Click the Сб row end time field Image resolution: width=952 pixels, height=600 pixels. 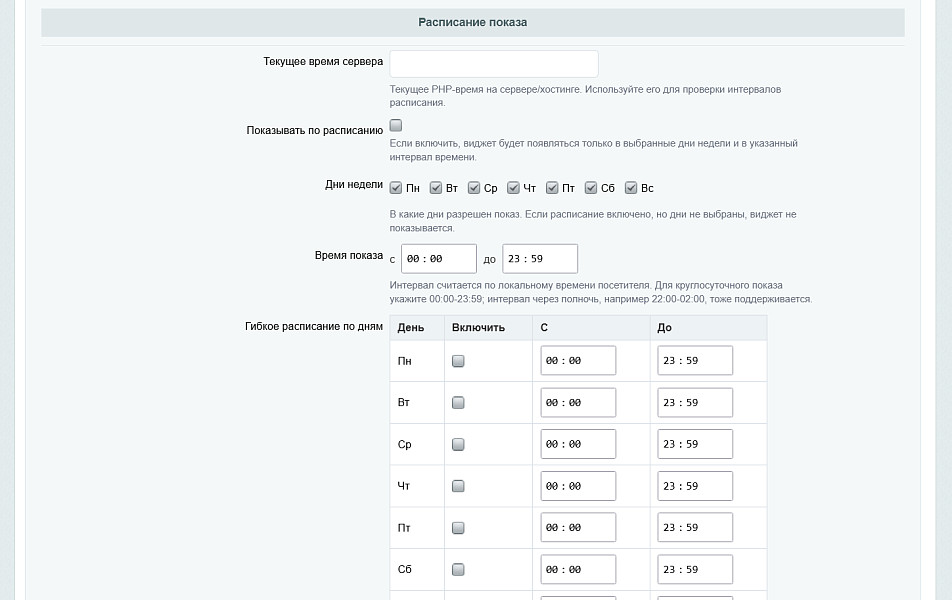click(695, 570)
